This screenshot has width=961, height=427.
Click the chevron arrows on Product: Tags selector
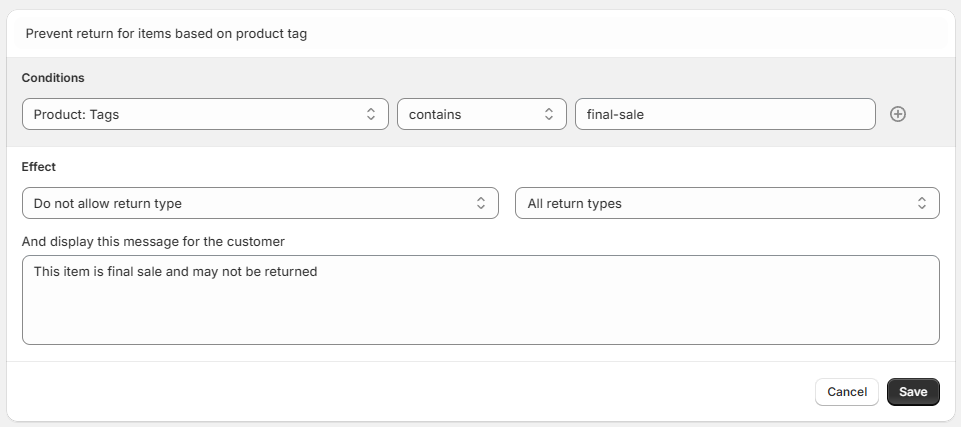[x=371, y=114]
